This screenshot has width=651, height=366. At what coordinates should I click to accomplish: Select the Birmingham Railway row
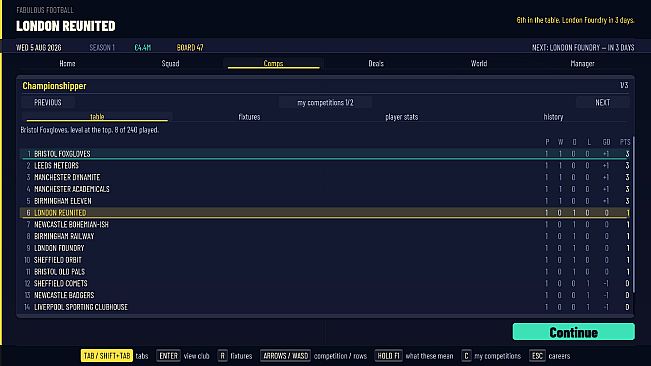[326, 236]
